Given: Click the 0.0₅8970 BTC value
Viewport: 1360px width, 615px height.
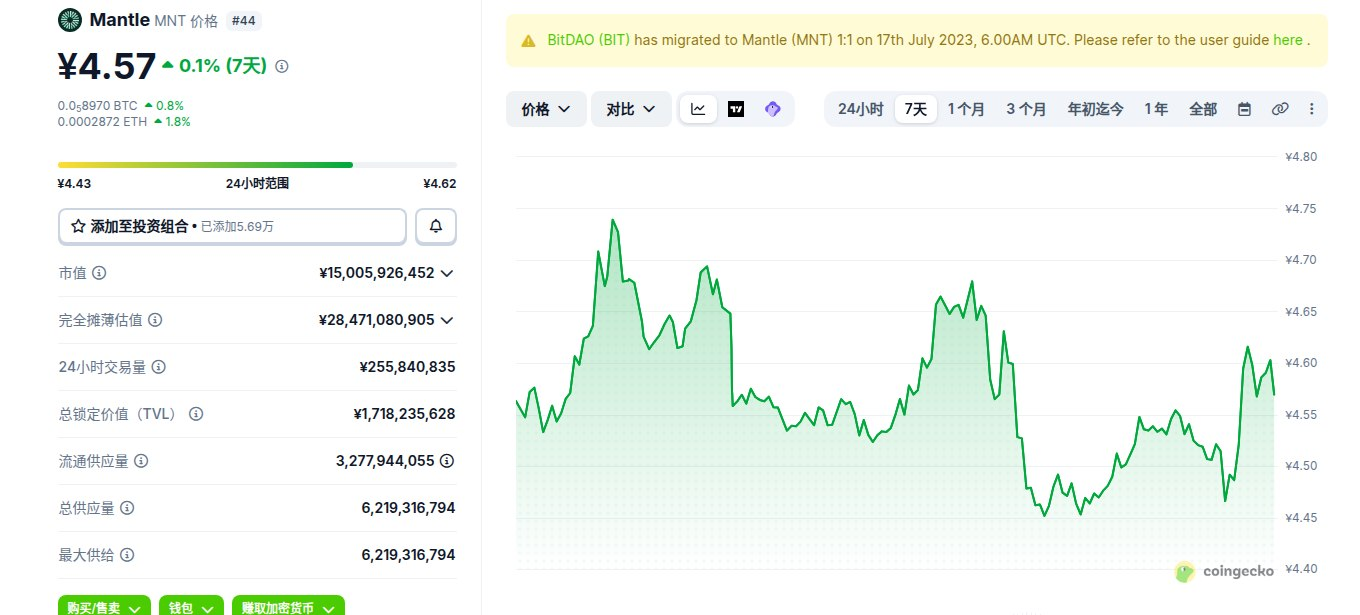Looking at the screenshot, I should point(98,105).
